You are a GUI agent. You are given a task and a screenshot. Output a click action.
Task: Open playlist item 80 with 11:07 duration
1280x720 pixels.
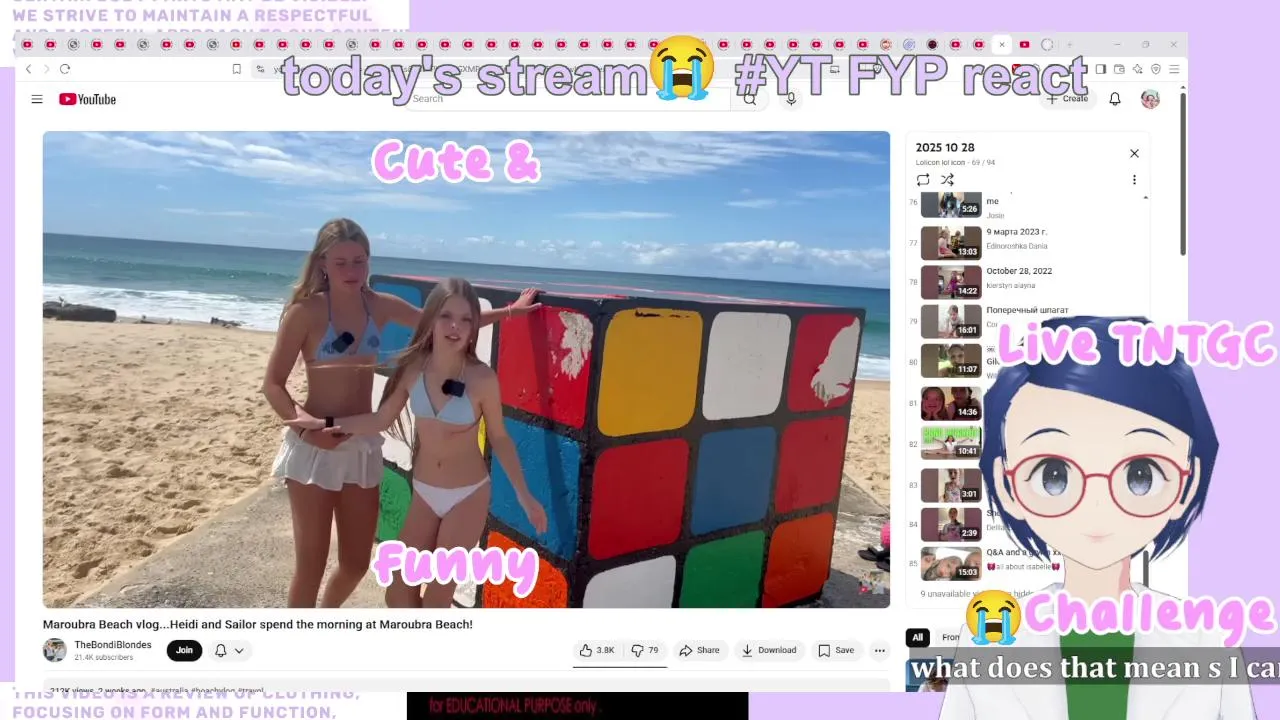click(x=950, y=361)
